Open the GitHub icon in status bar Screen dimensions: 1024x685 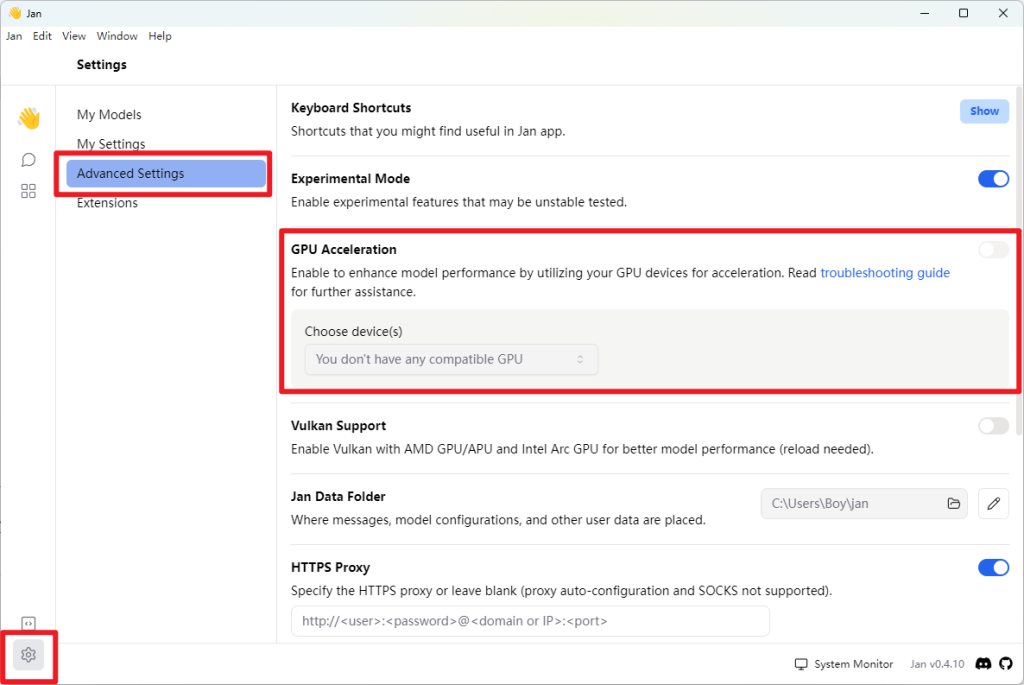click(x=1006, y=664)
